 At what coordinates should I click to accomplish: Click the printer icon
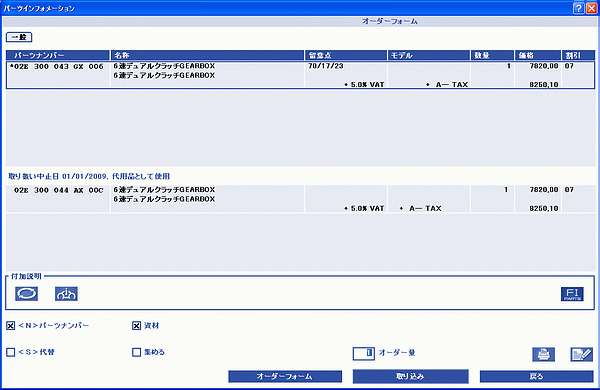coord(543,354)
